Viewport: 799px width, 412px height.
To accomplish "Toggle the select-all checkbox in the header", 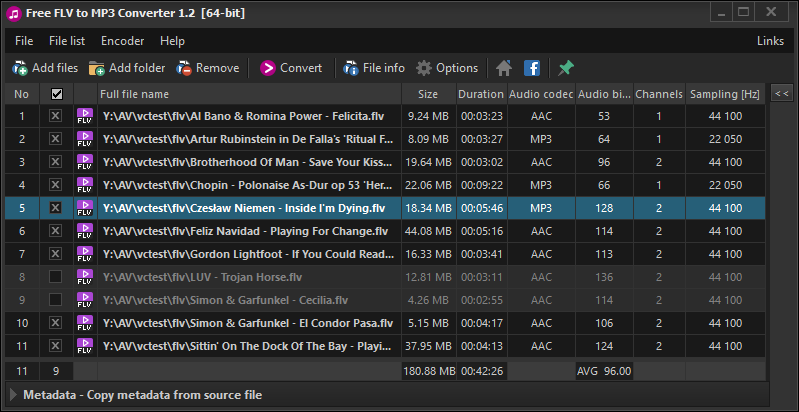I will 57,94.
